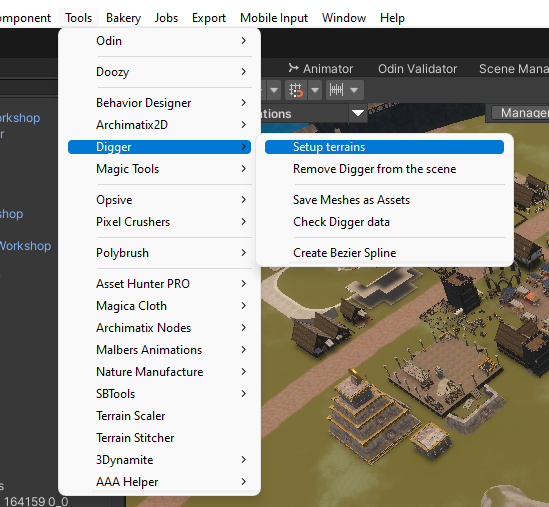Choose Terrain Stitcher from Tools menu
The image size is (549, 507).
pos(159,438)
